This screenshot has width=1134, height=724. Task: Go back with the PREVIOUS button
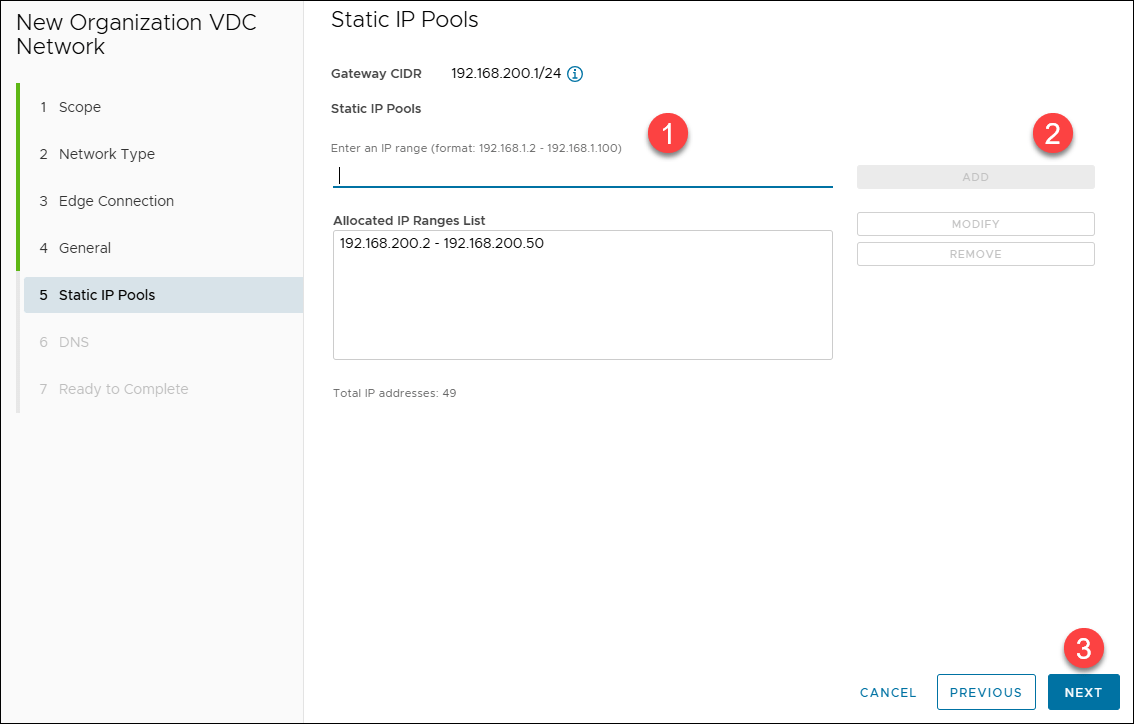tap(985, 692)
